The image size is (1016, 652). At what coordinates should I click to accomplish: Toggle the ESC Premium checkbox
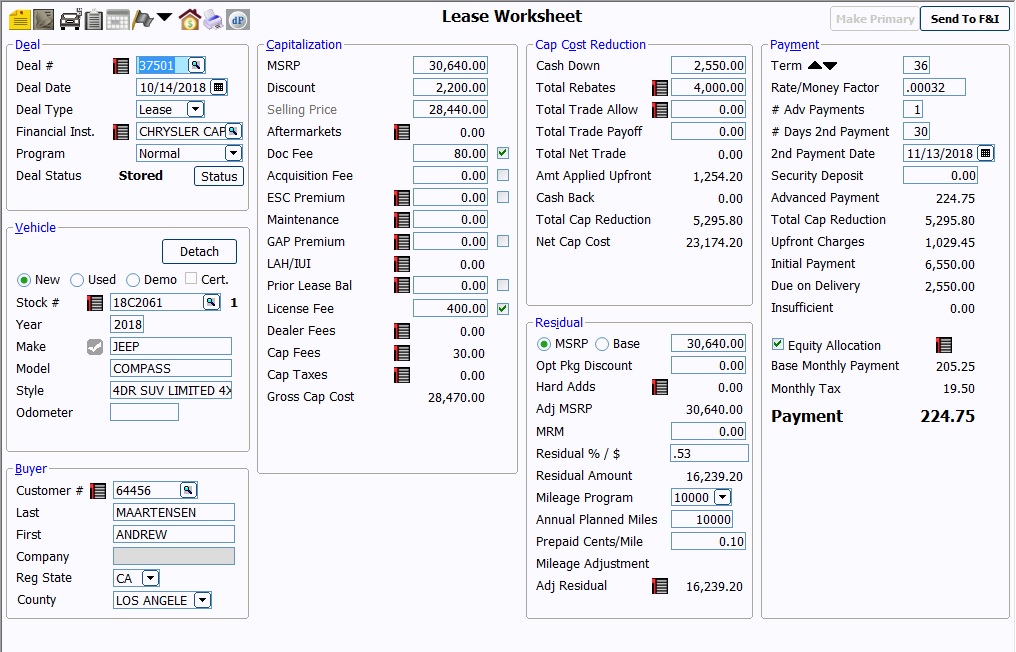[503, 197]
